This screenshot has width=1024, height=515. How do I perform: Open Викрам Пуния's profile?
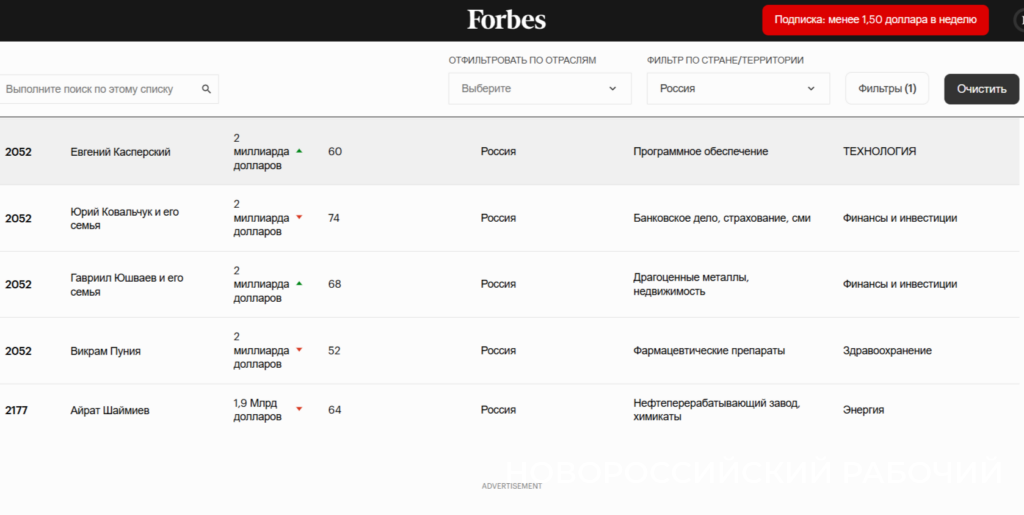105,351
